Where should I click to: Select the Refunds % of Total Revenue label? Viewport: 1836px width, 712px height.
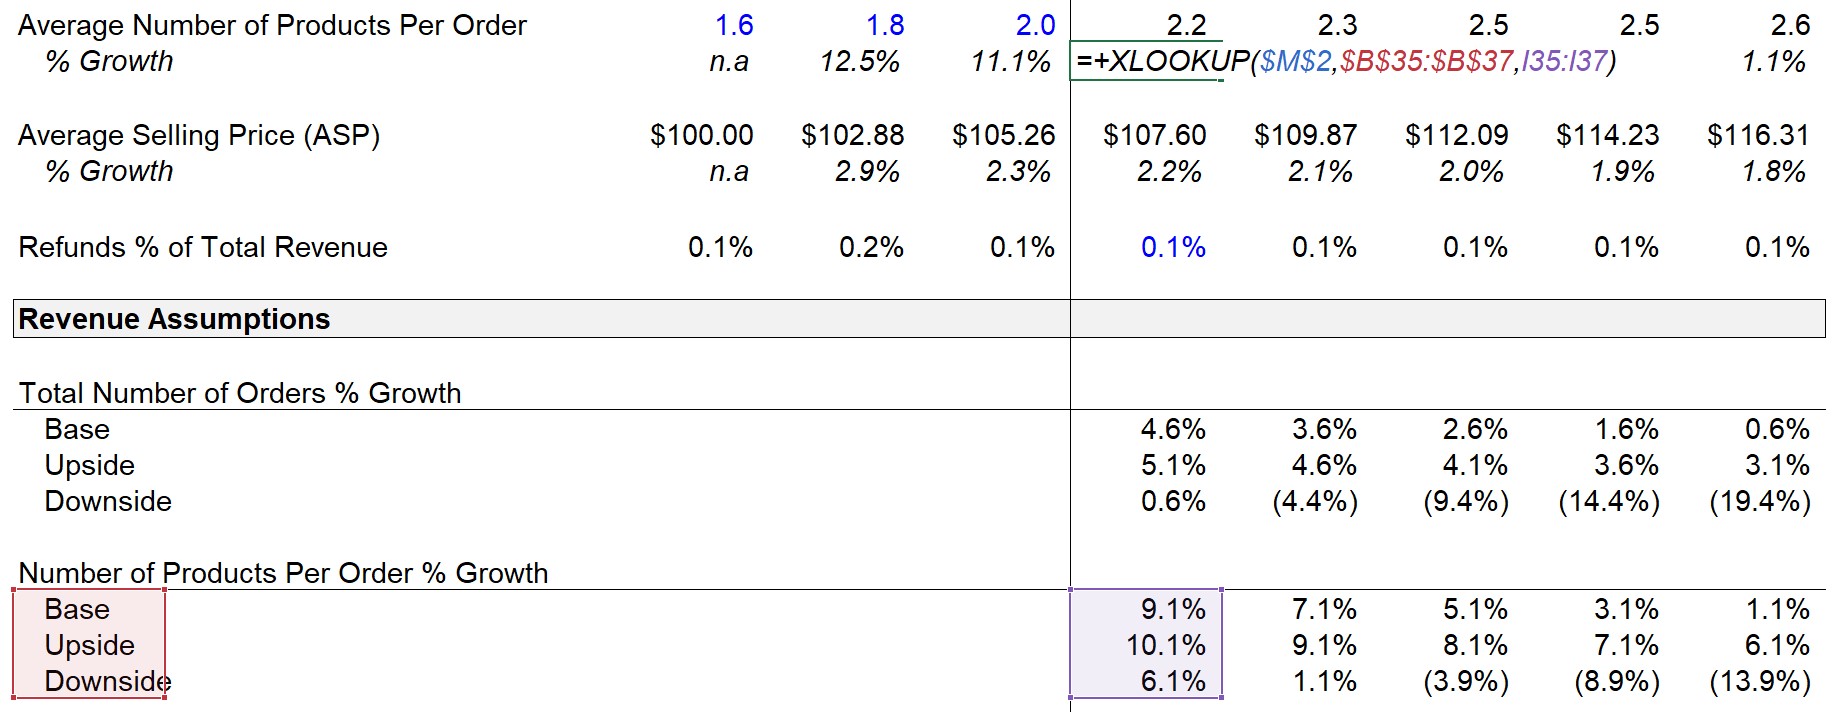click(x=203, y=247)
